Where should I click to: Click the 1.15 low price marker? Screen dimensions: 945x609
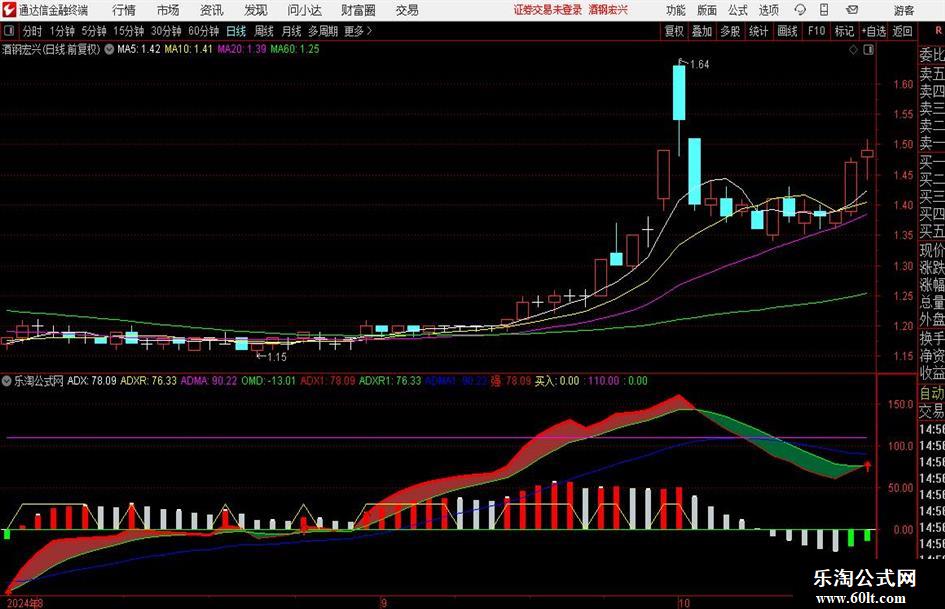tap(277, 357)
